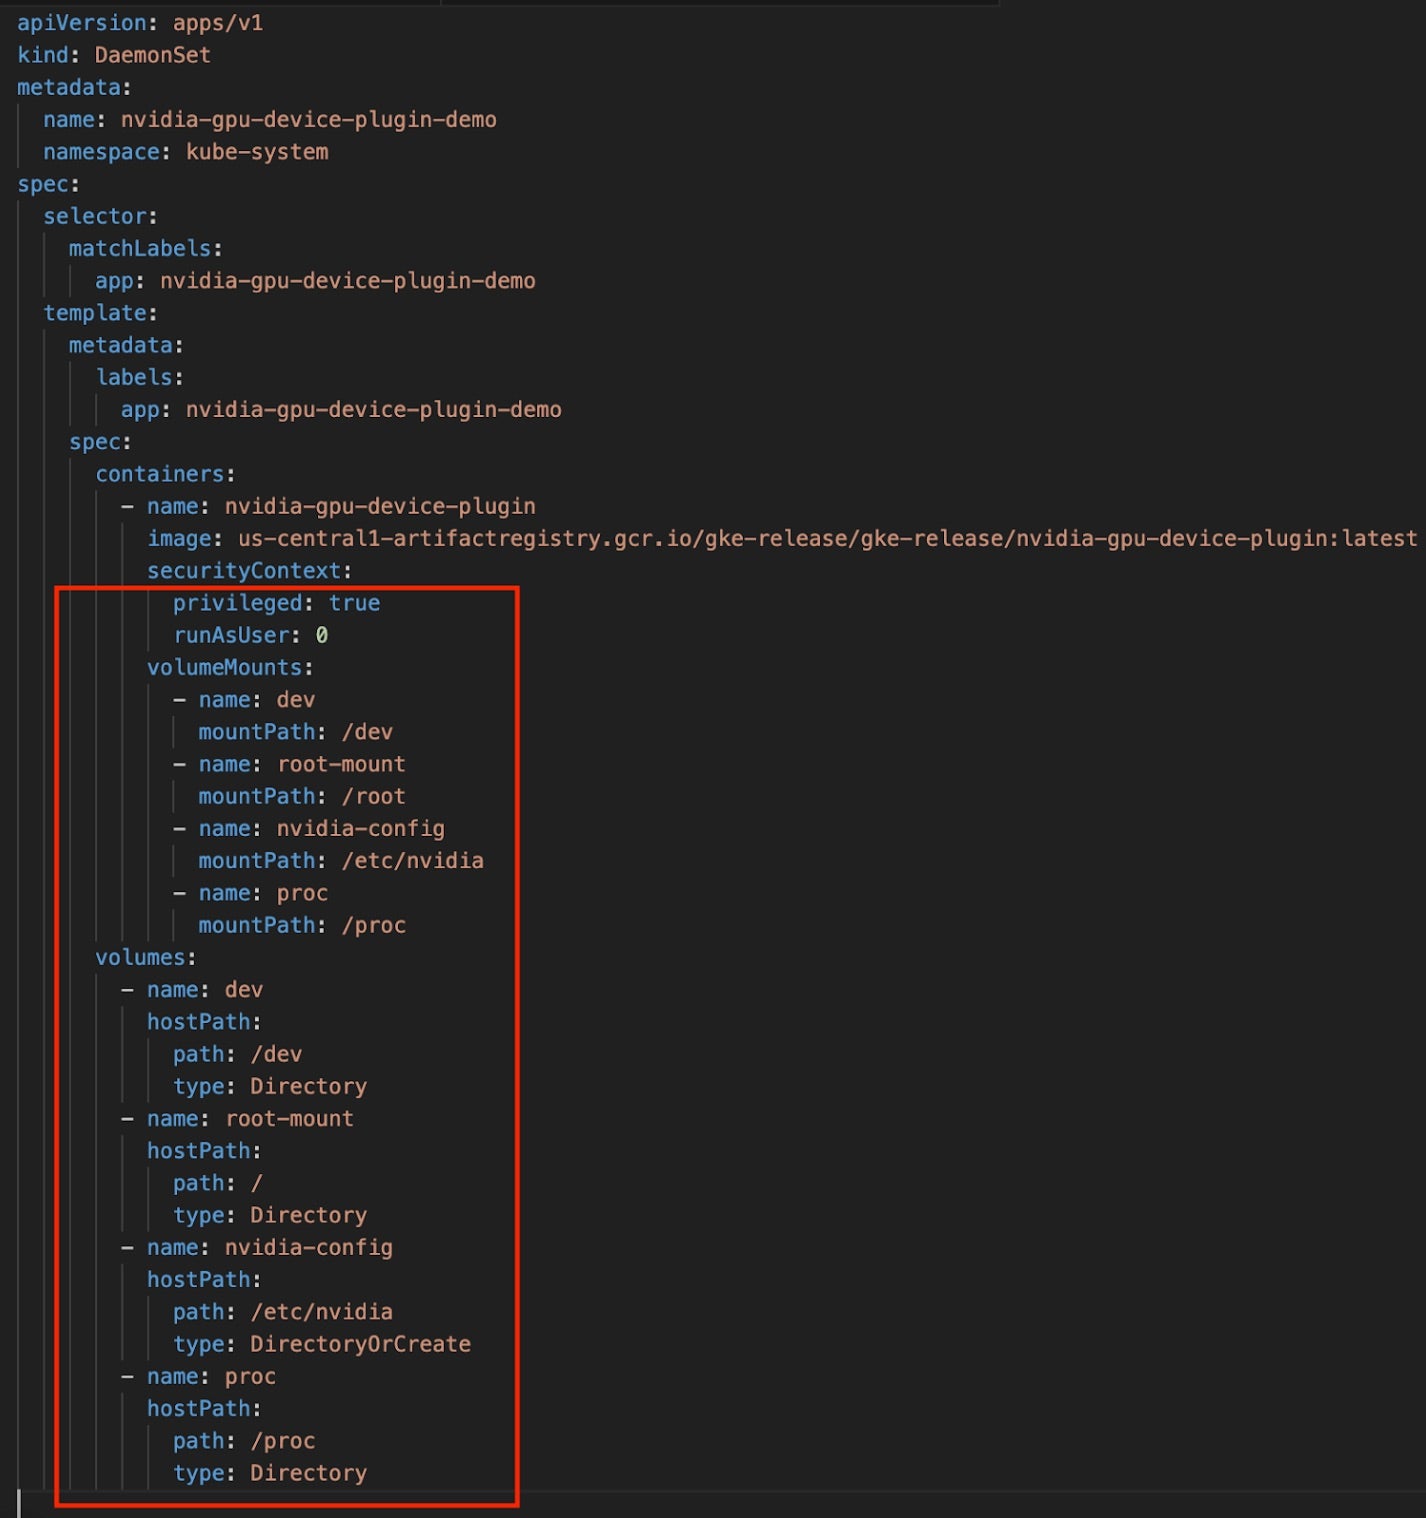1426x1518 pixels.
Task: Click the /etc/nvidia mountPath value
Action: 412,861
